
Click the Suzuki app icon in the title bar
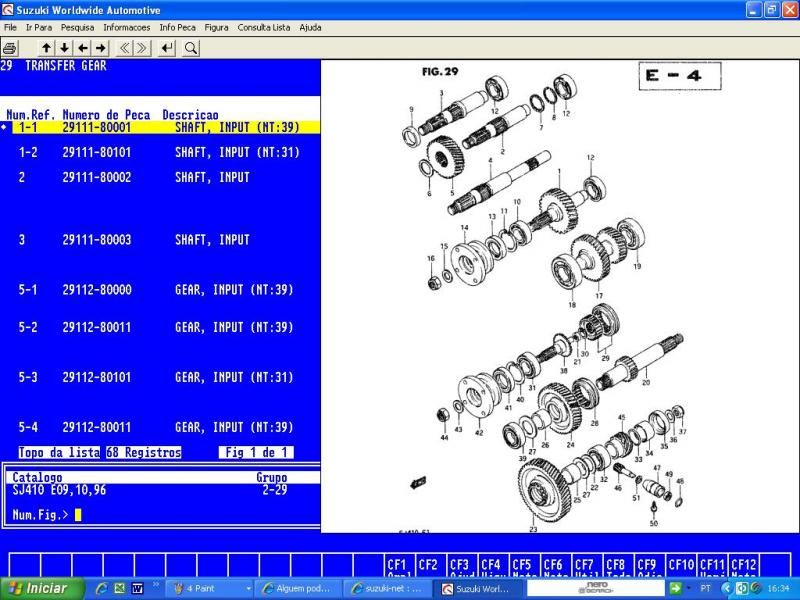pos(8,10)
